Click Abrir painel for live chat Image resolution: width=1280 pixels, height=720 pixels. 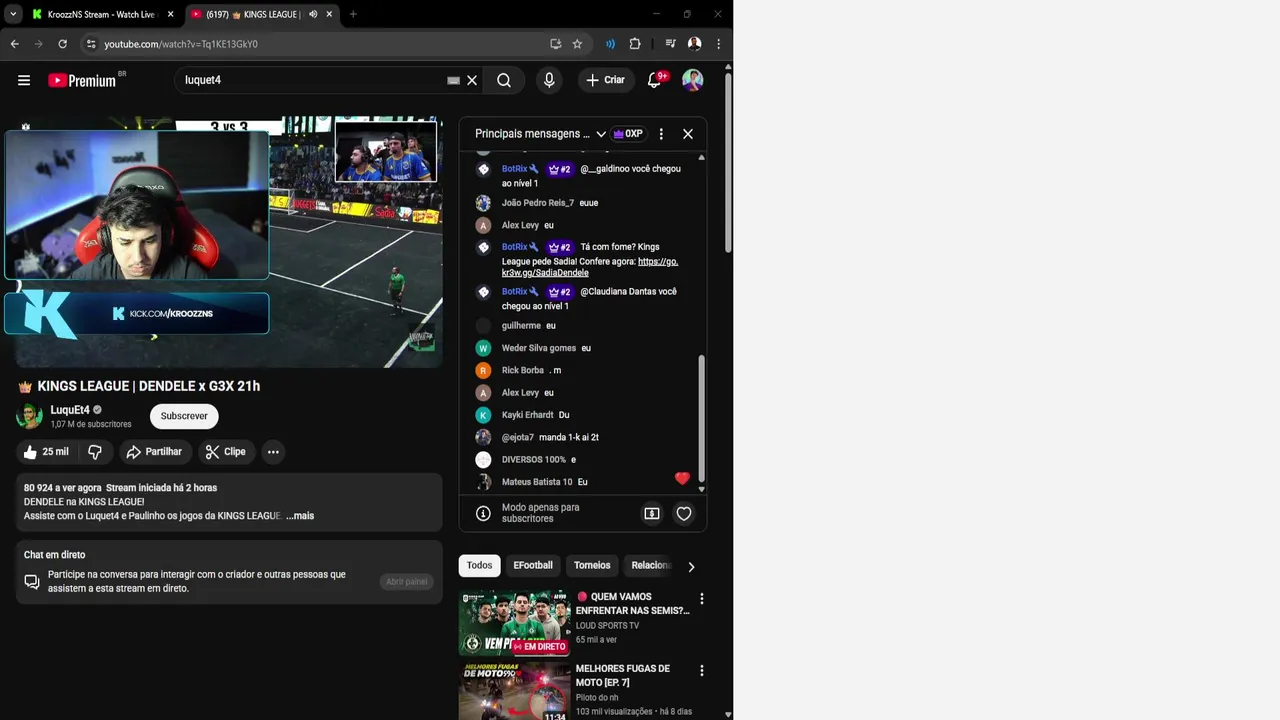coord(407,582)
